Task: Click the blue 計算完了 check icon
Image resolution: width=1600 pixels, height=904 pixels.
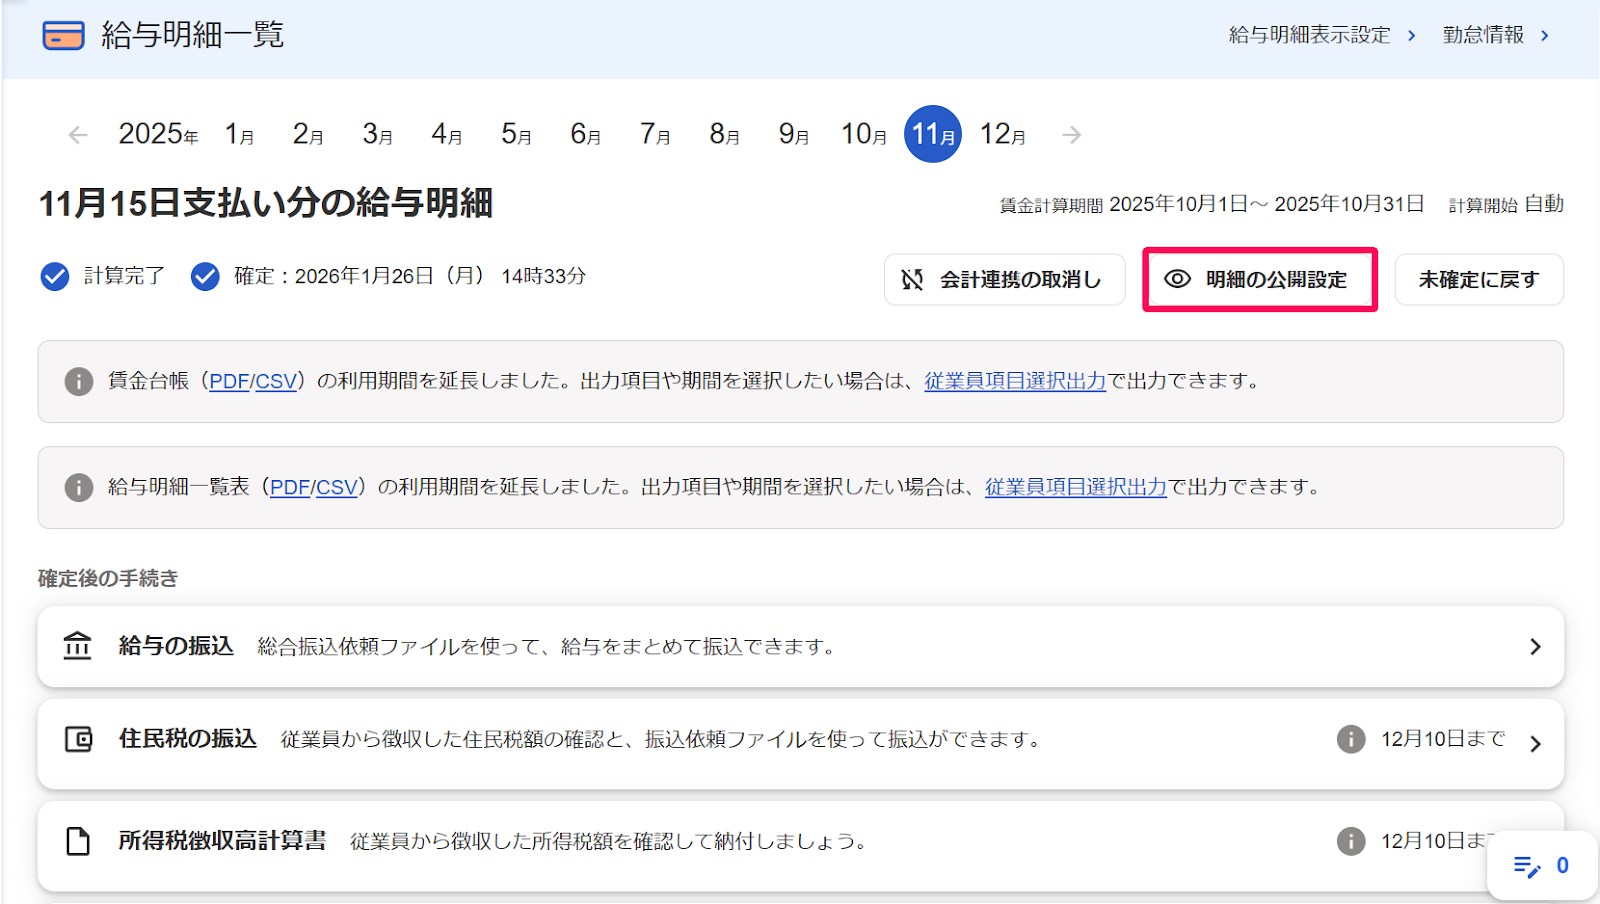Action: (x=55, y=276)
